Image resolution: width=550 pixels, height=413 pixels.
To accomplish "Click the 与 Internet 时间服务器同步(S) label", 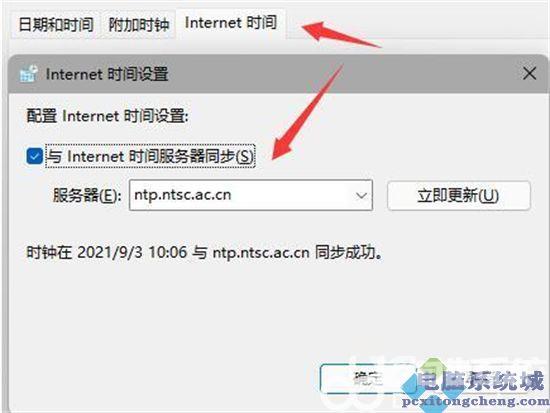I will (x=150, y=156).
